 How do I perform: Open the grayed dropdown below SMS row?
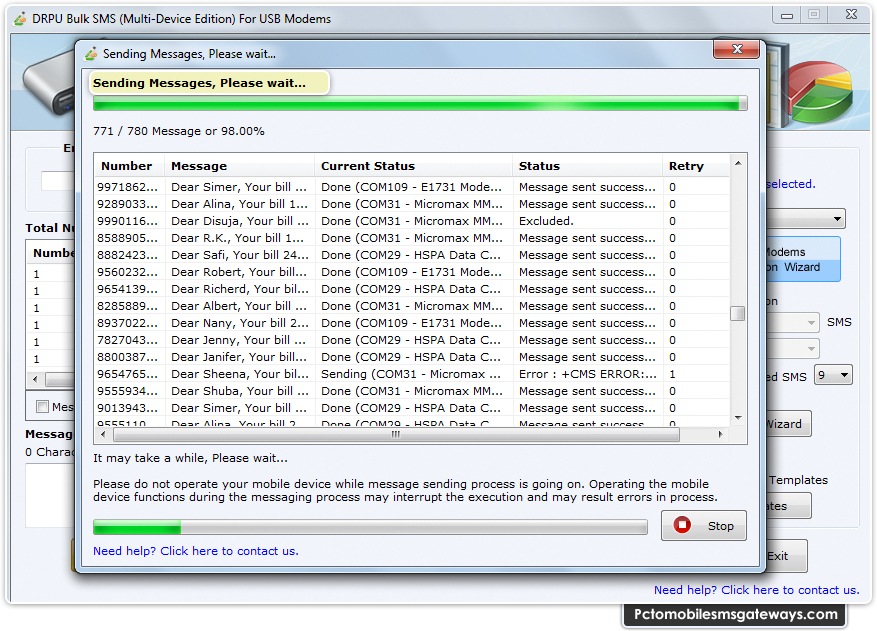click(793, 349)
